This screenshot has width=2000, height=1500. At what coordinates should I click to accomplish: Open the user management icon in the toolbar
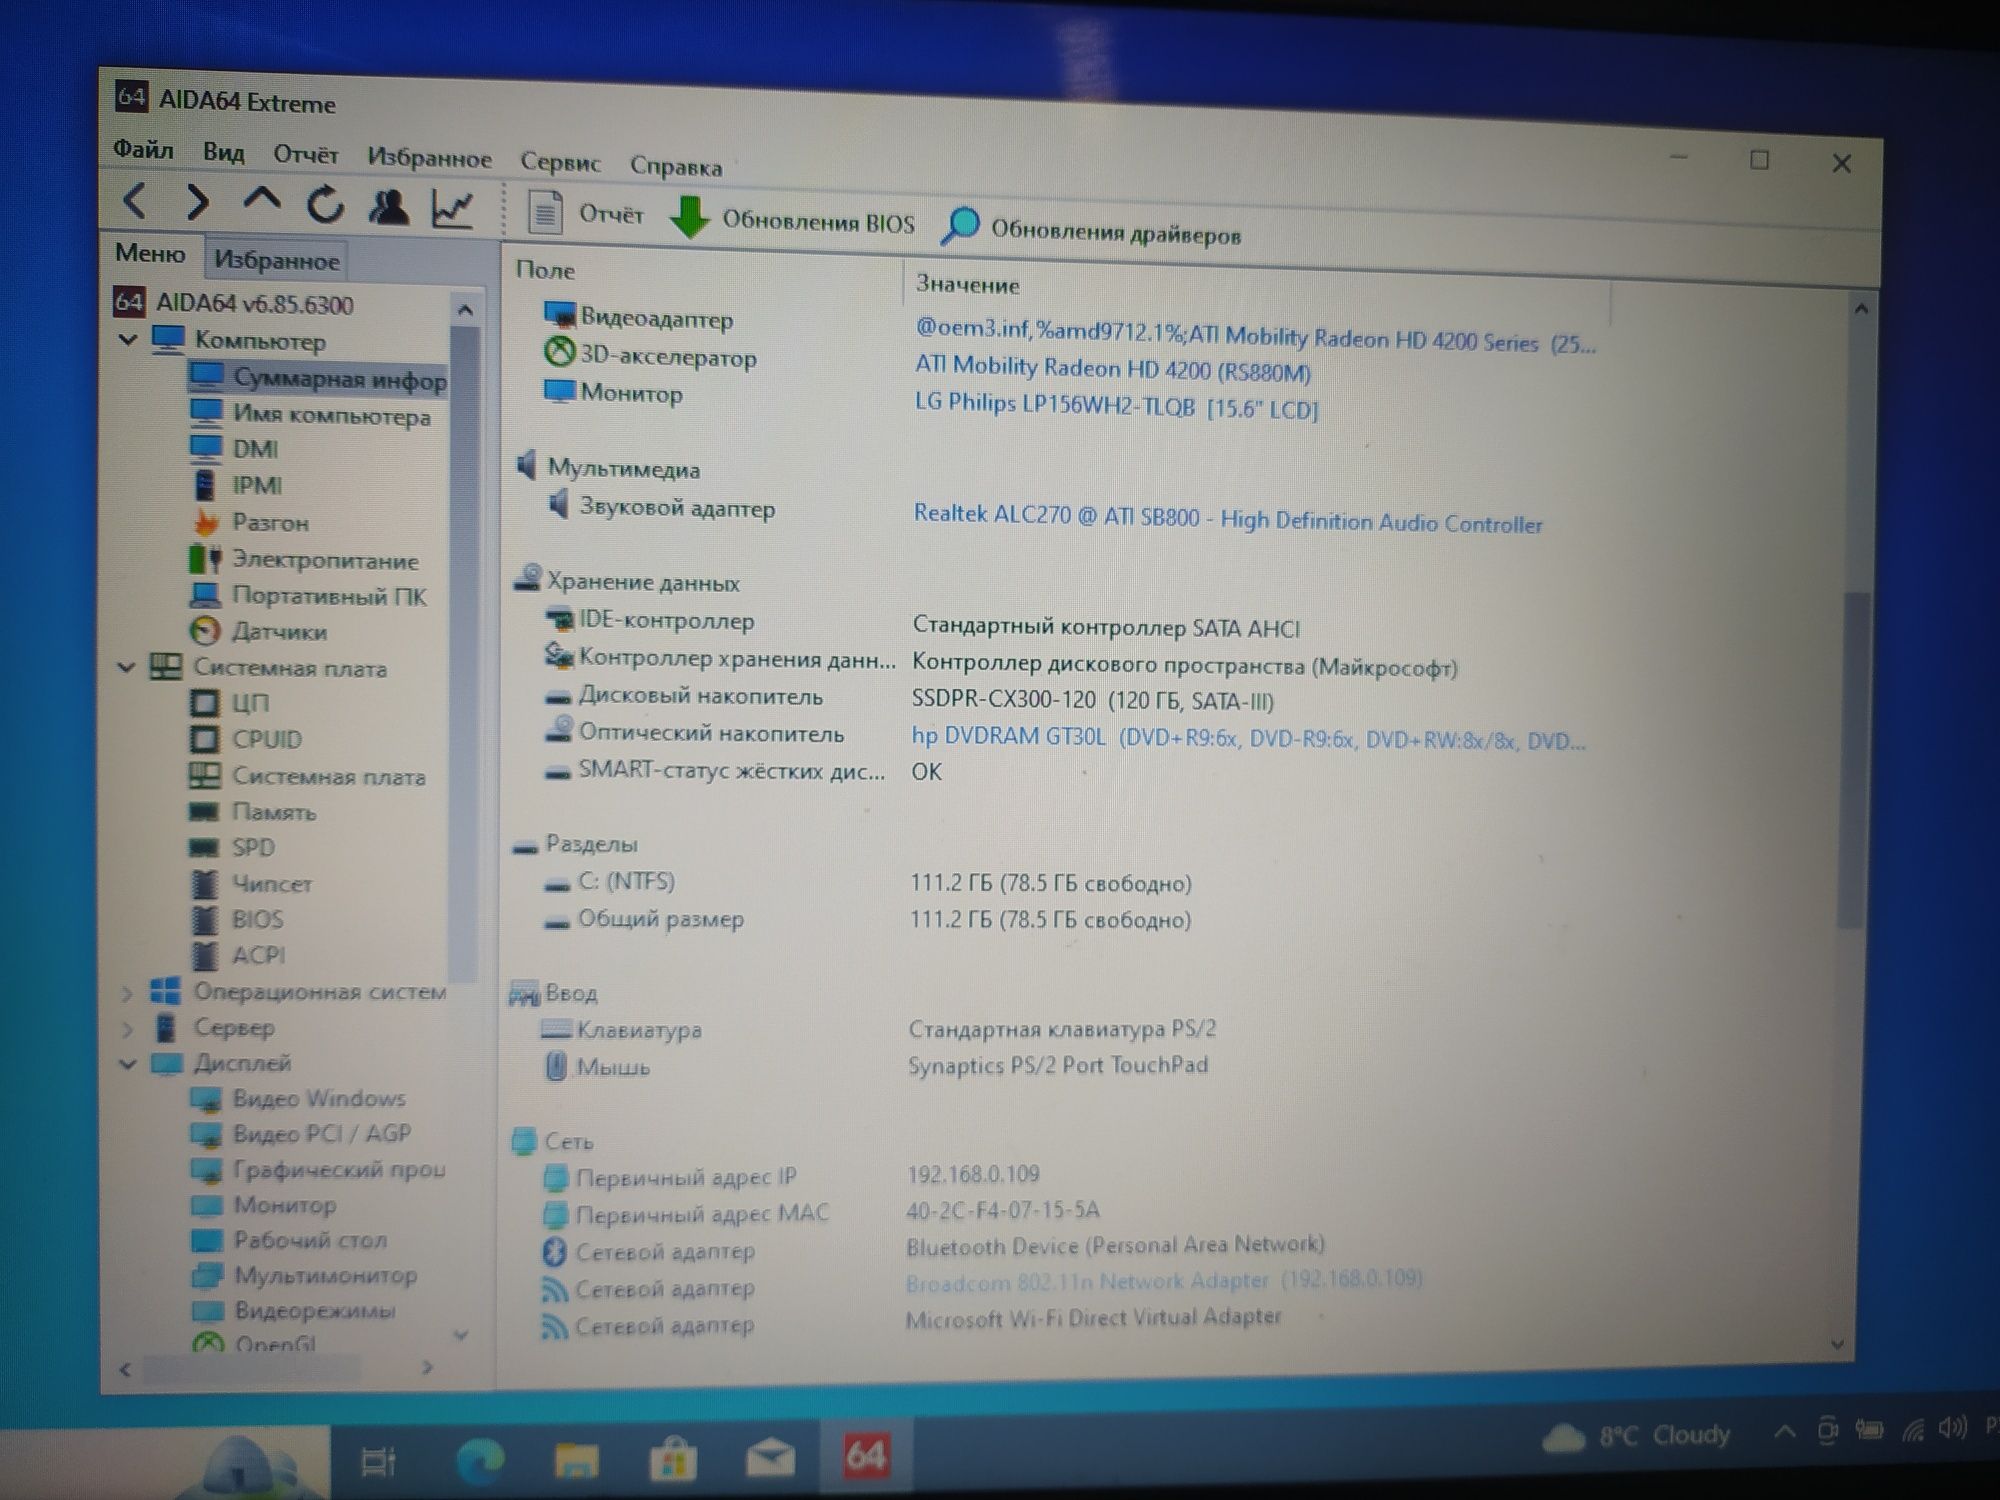[x=389, y=207]
